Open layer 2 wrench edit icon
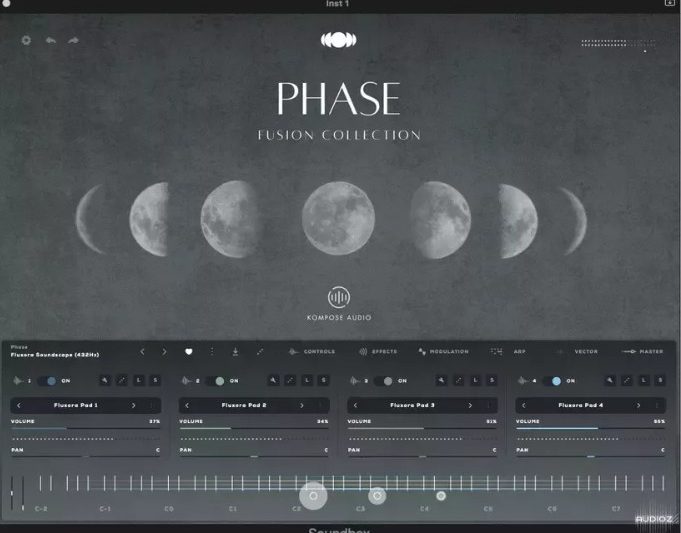Screen dimensions: 681x533 tap(273, 381)
